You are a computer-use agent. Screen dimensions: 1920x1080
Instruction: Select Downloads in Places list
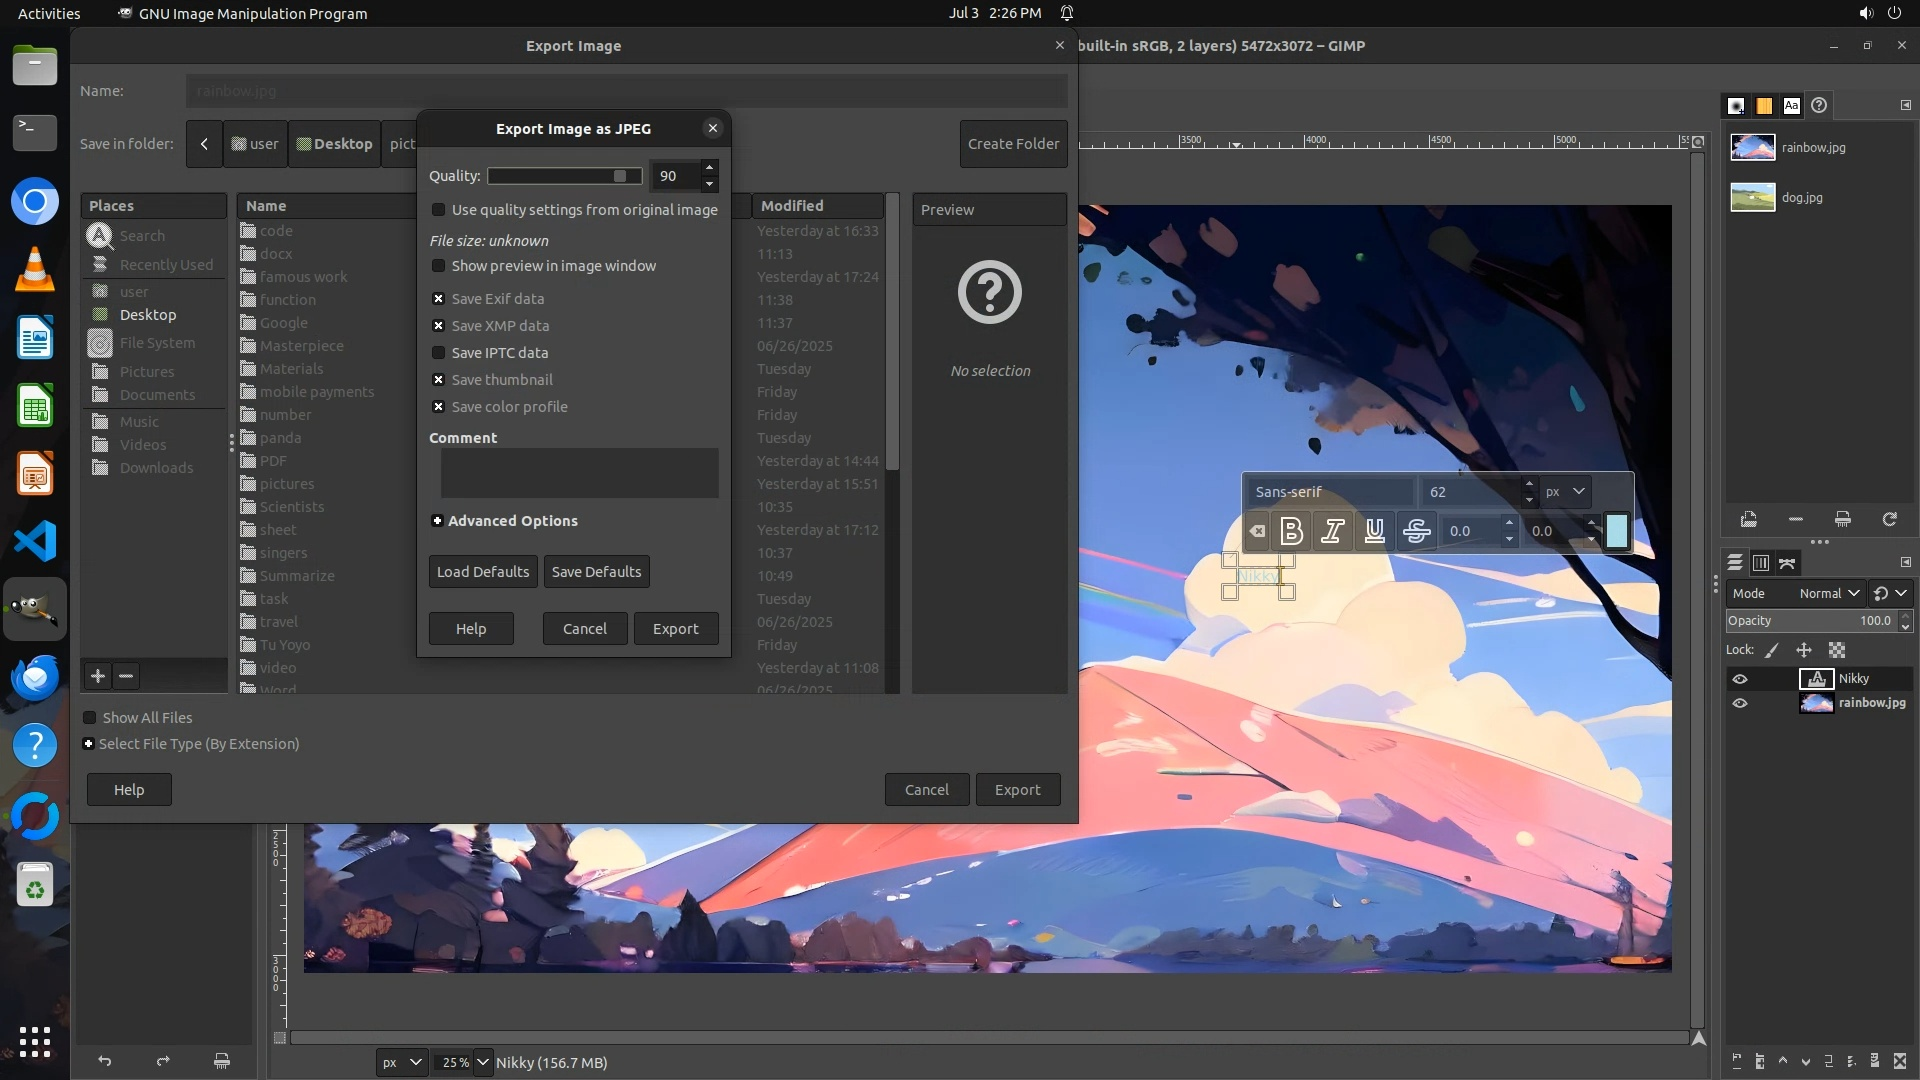tap(156, 468)
